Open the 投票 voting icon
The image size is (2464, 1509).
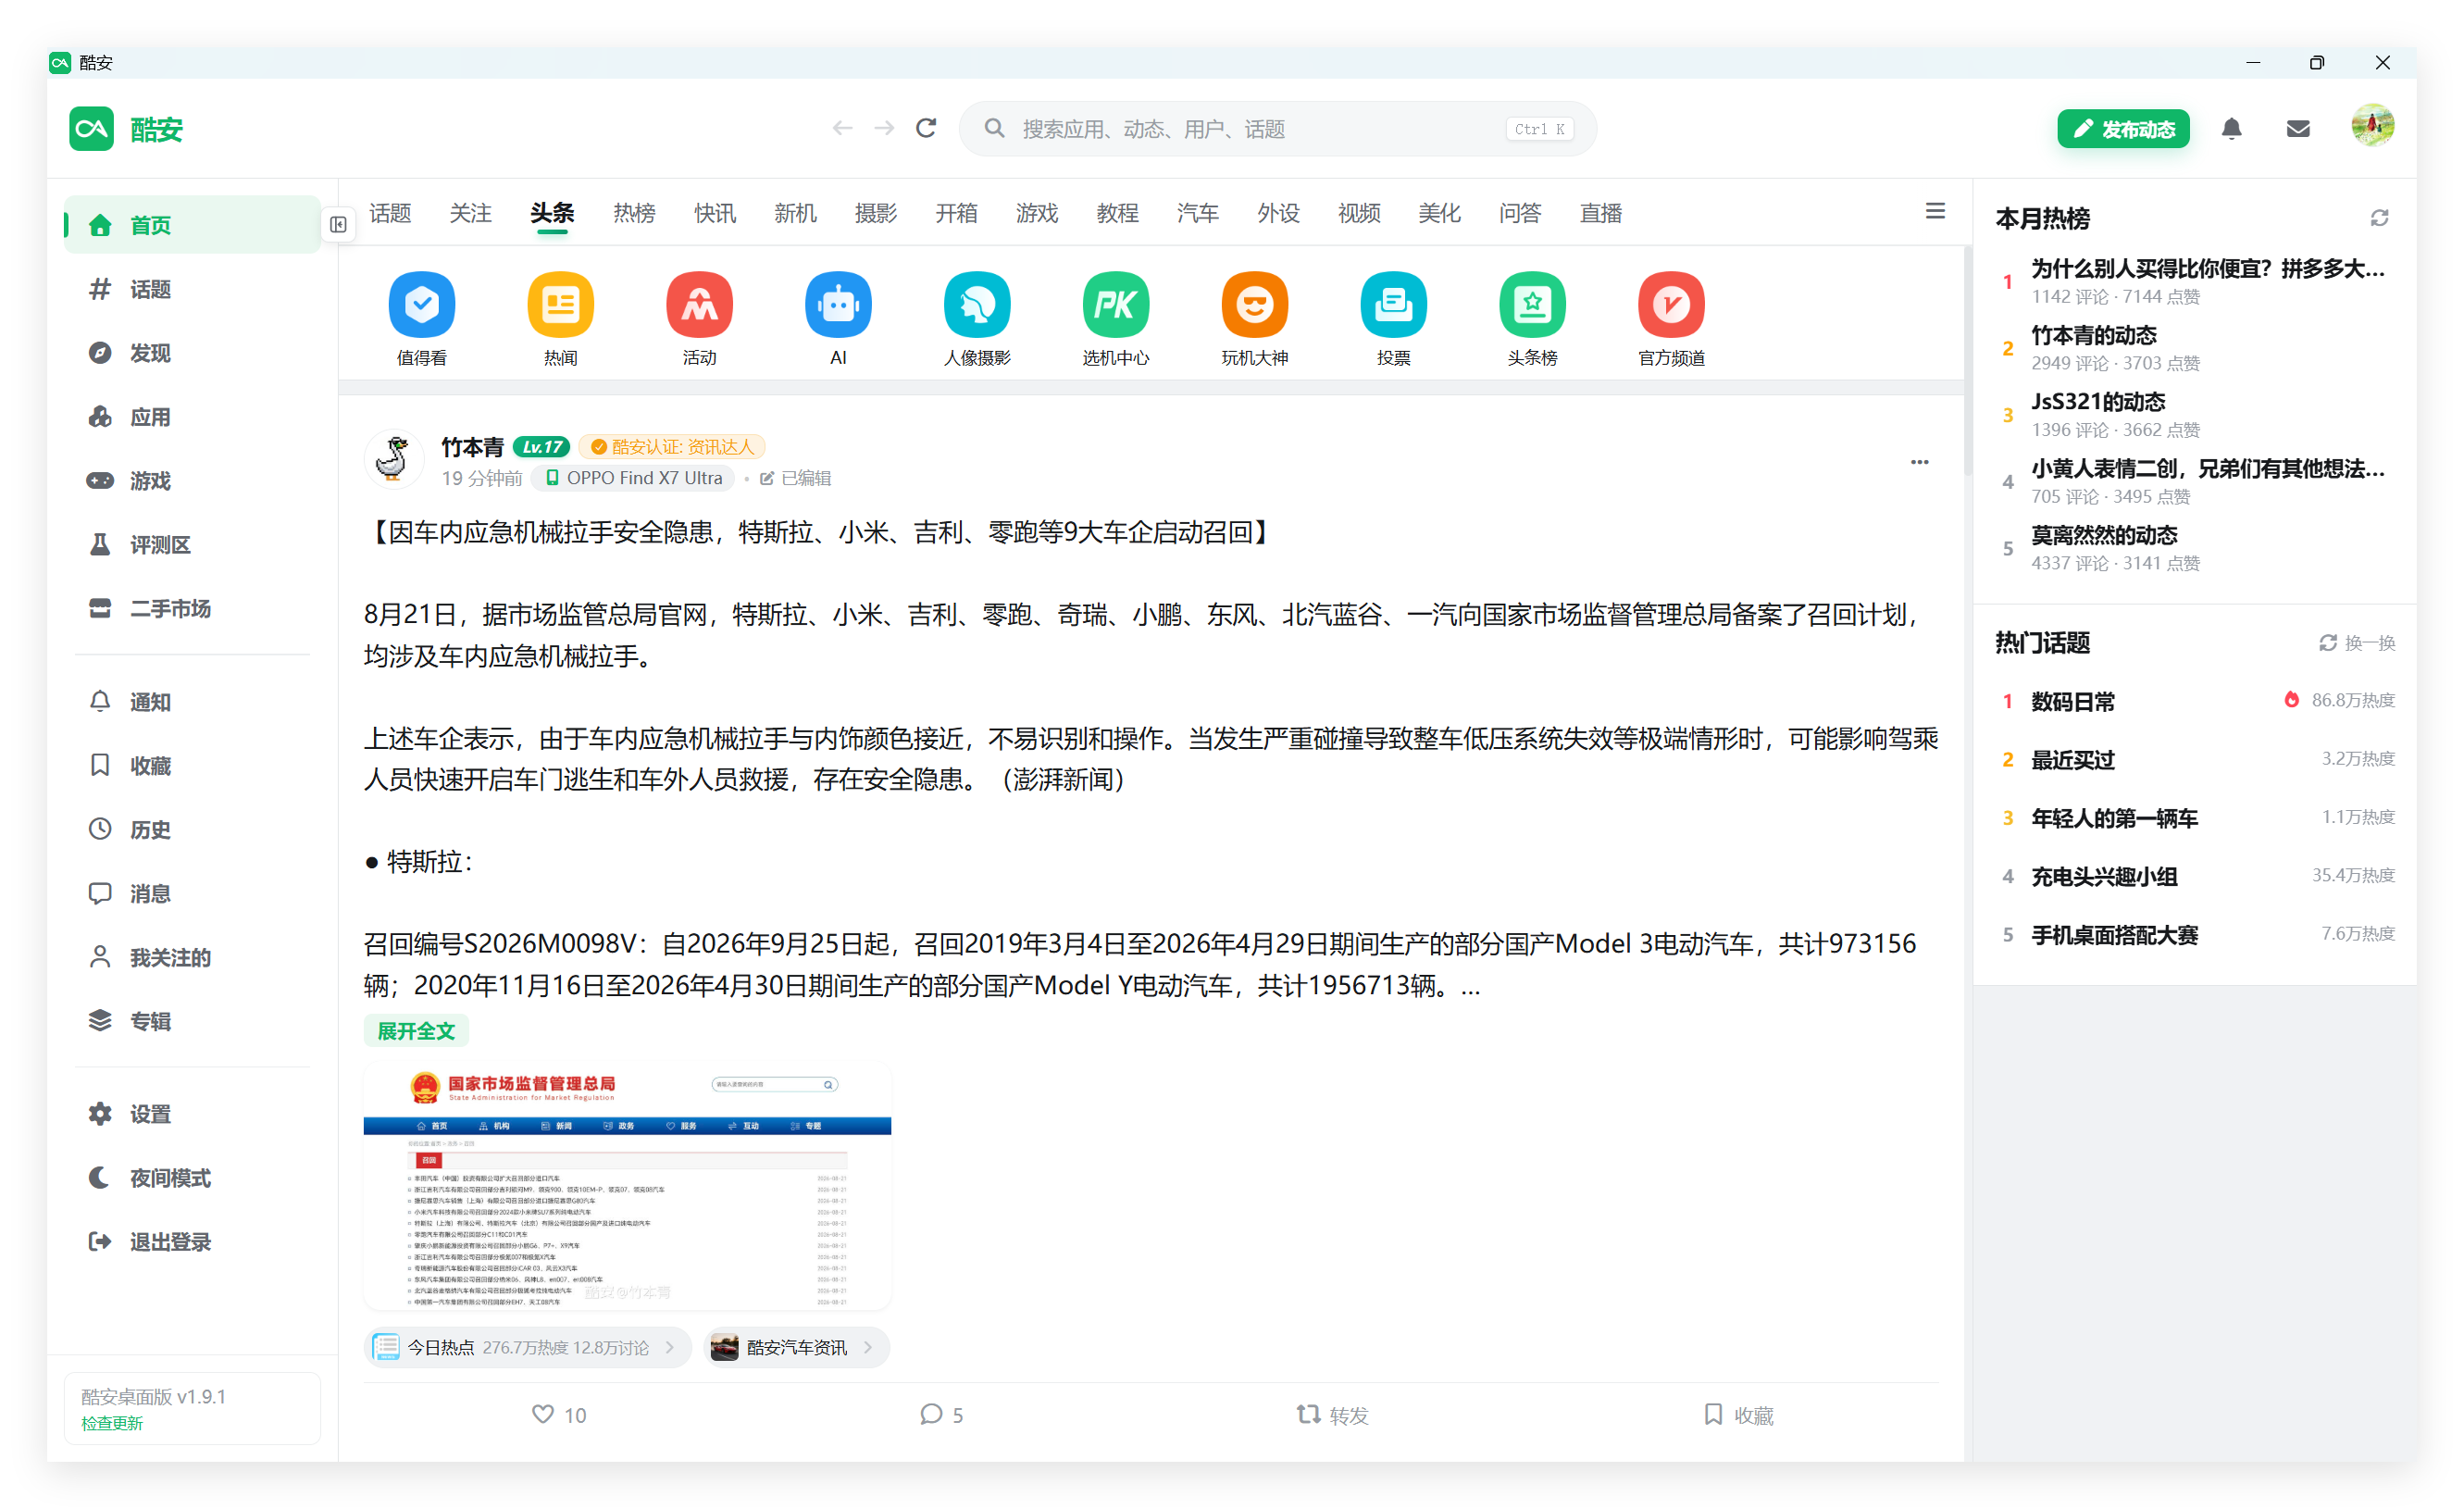1393,304
